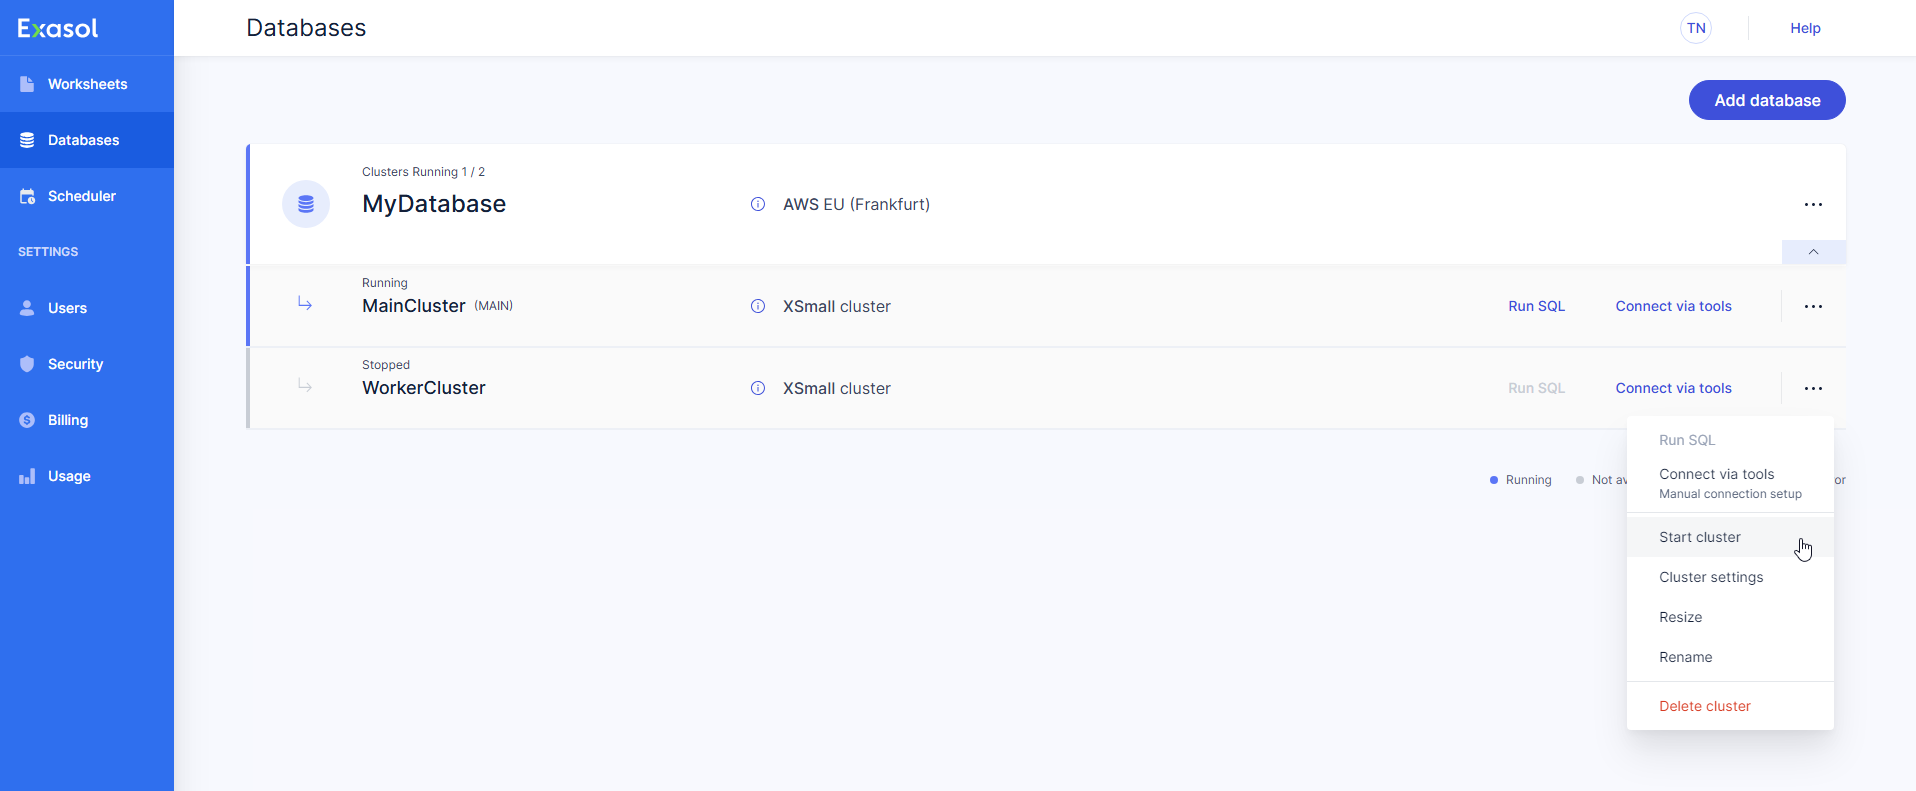Image resolution: width=1916 pixels, height=791 pixels.
Task: Click the Add database button
Action: [x=1767, y=100]
